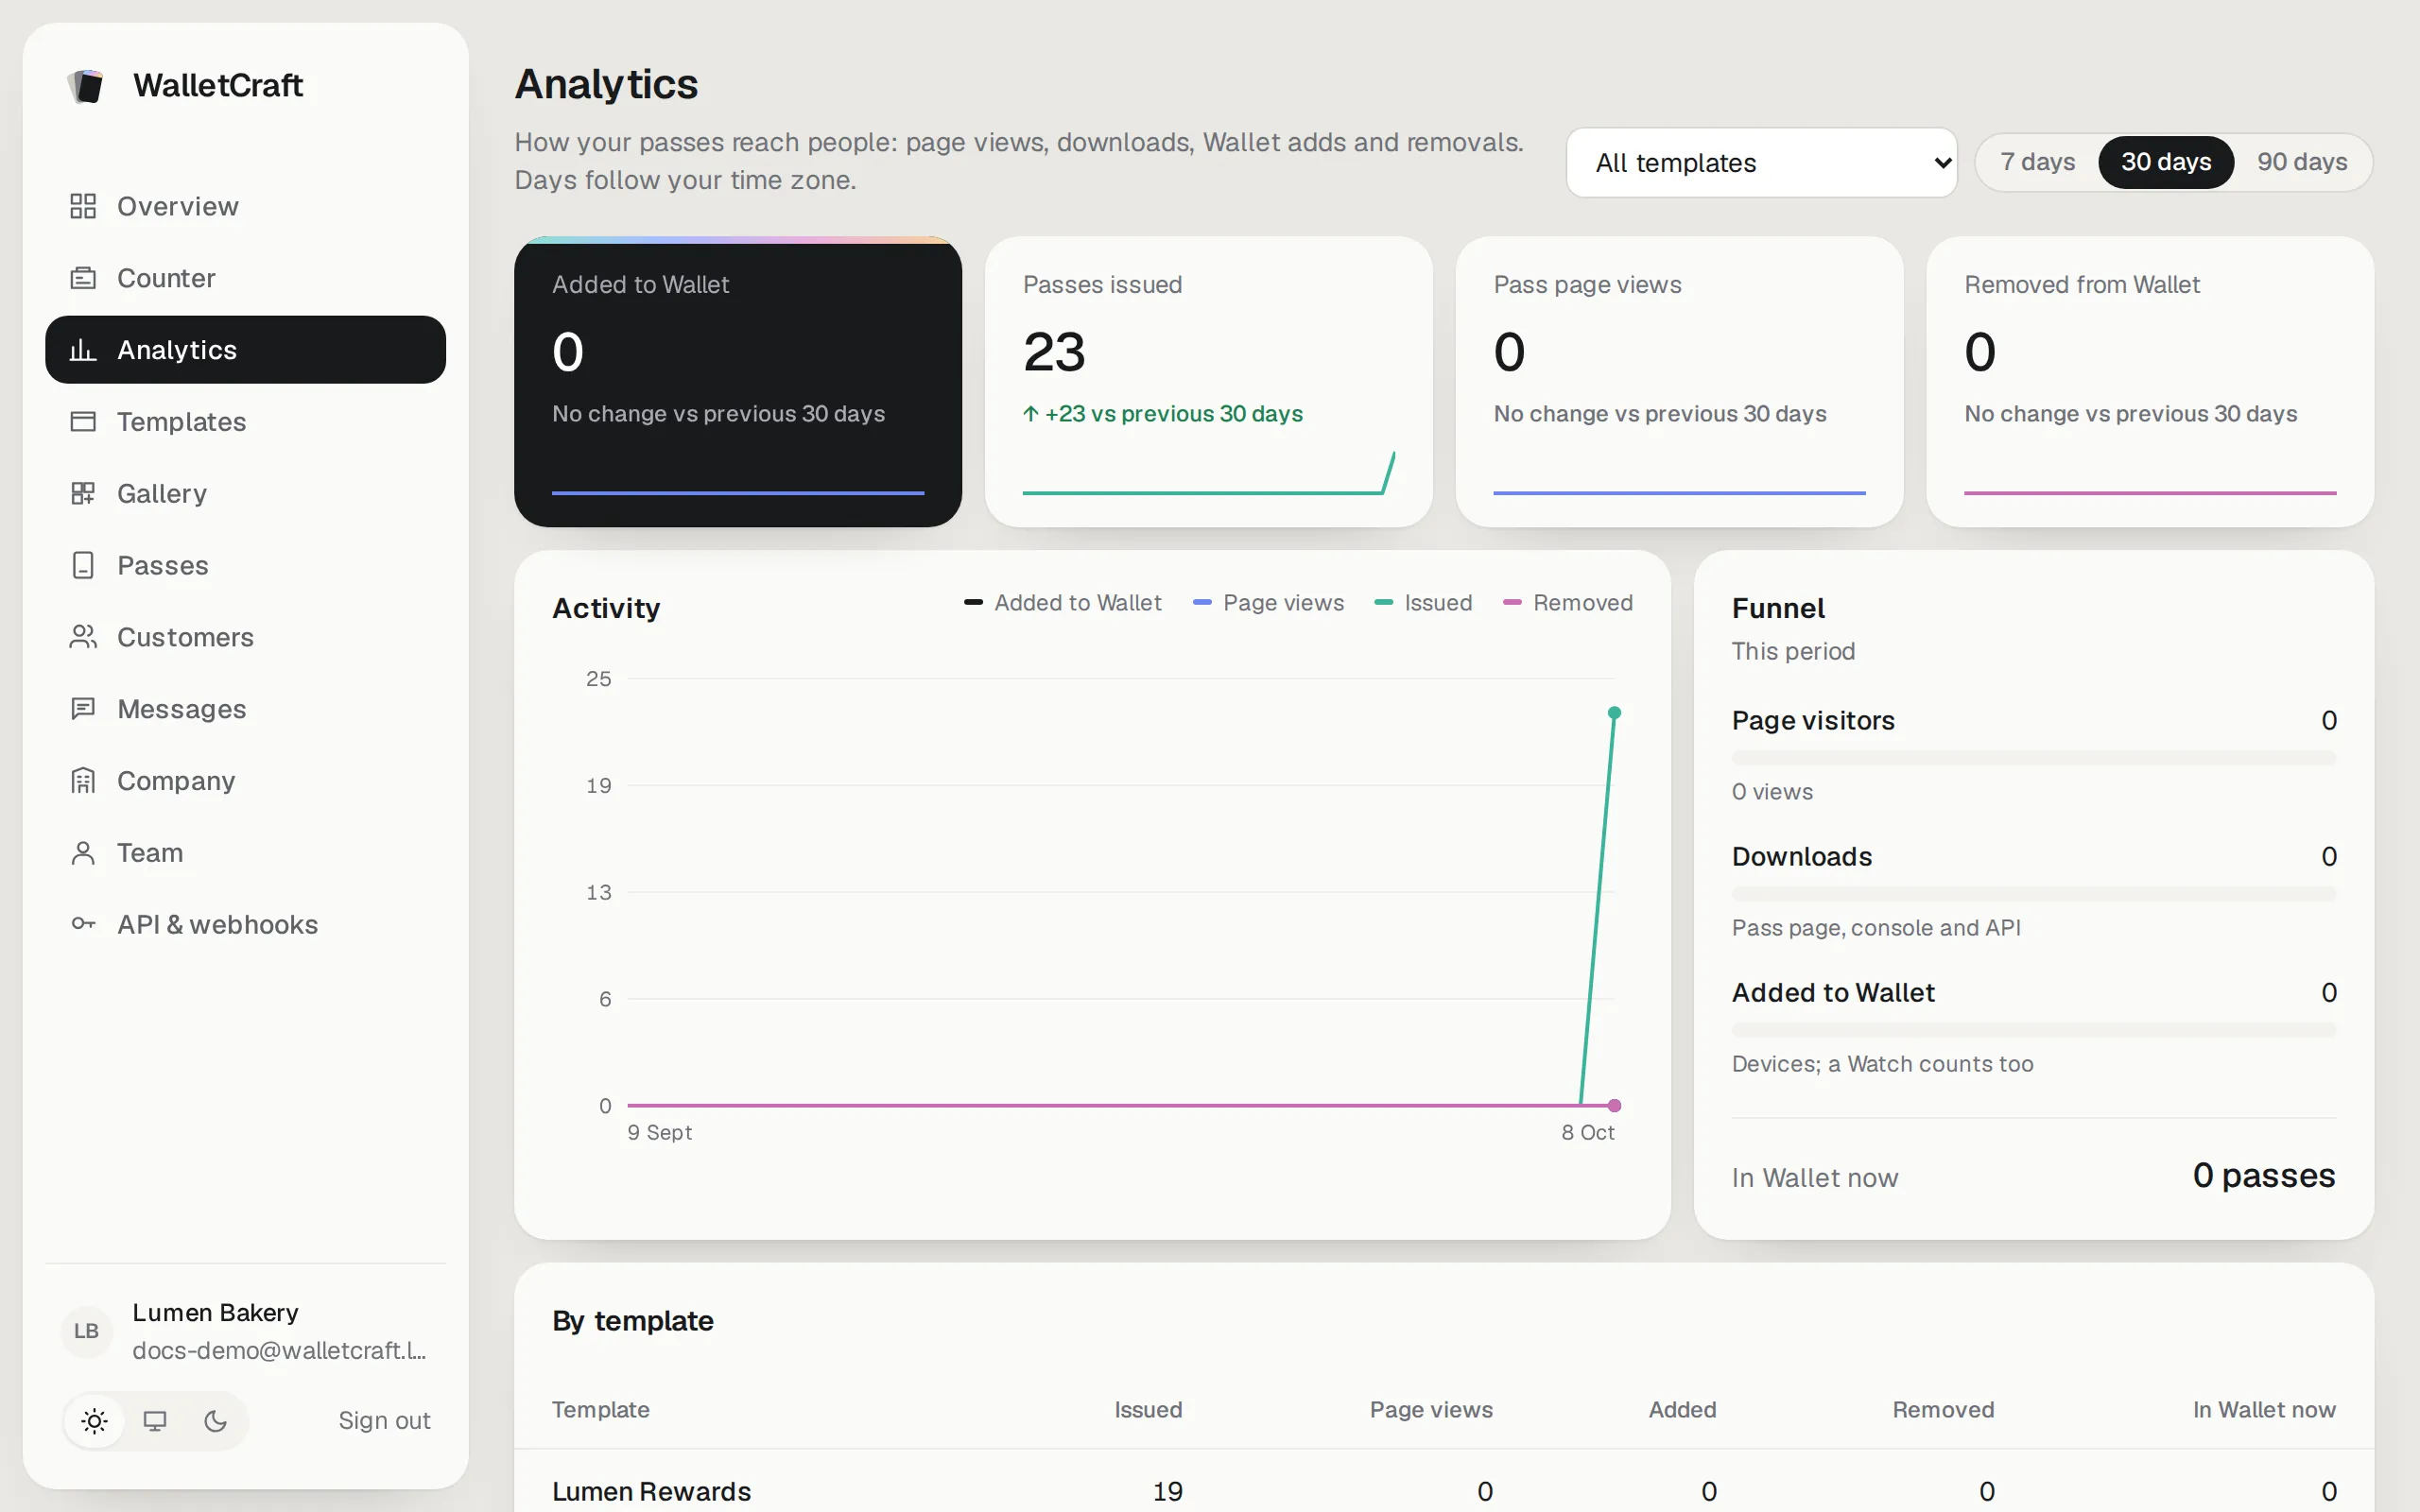2420x1512 pixels.
Task: Open Passes page from sidebar
Action: (245, 566)
